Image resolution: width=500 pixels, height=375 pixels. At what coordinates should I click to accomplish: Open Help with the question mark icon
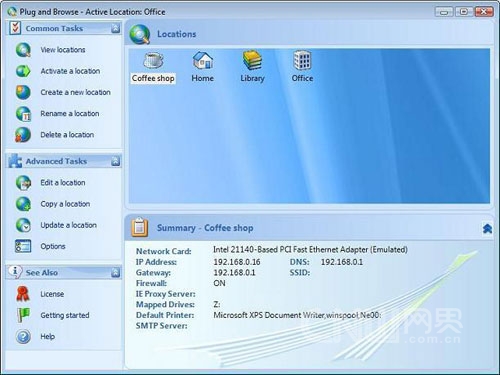(x=23, y=337)
